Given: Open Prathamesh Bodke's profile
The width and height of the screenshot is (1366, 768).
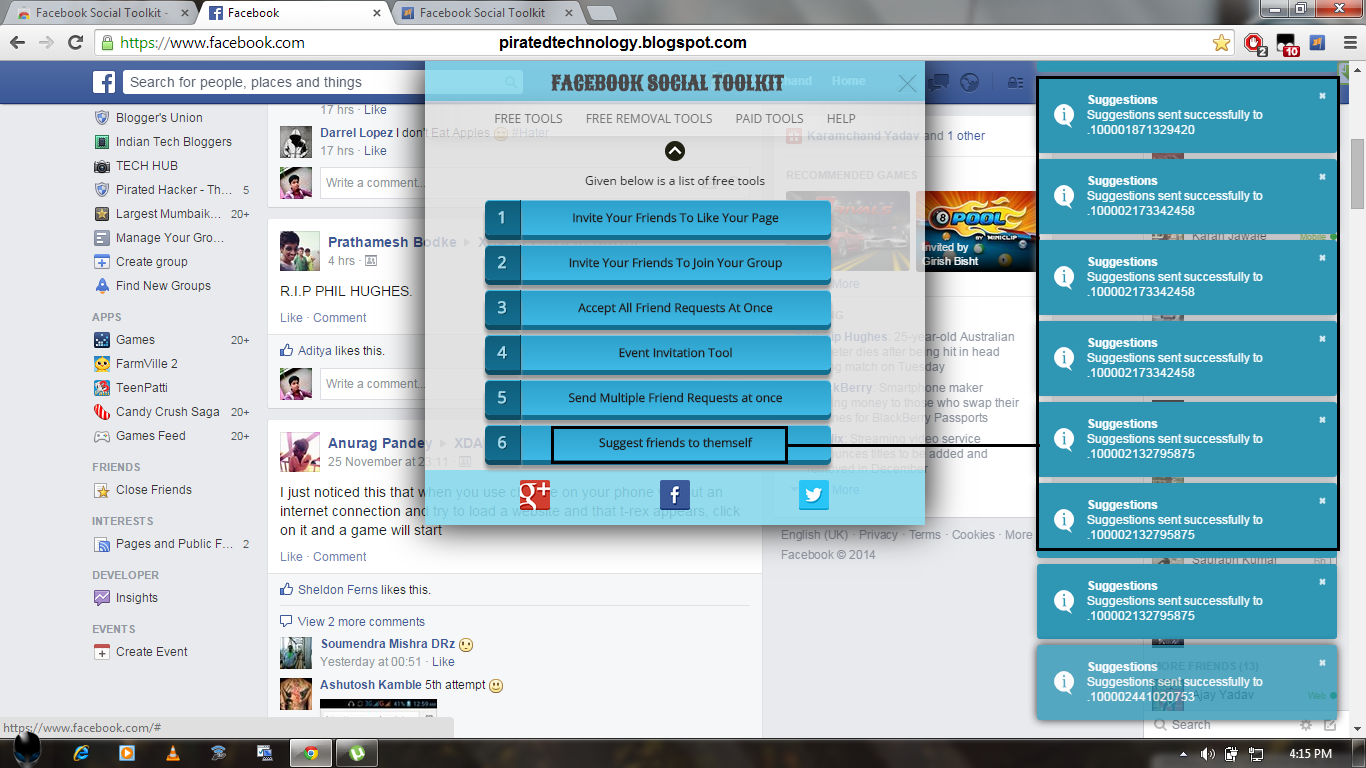Looking at the screenshot, I should coord(392,242).
